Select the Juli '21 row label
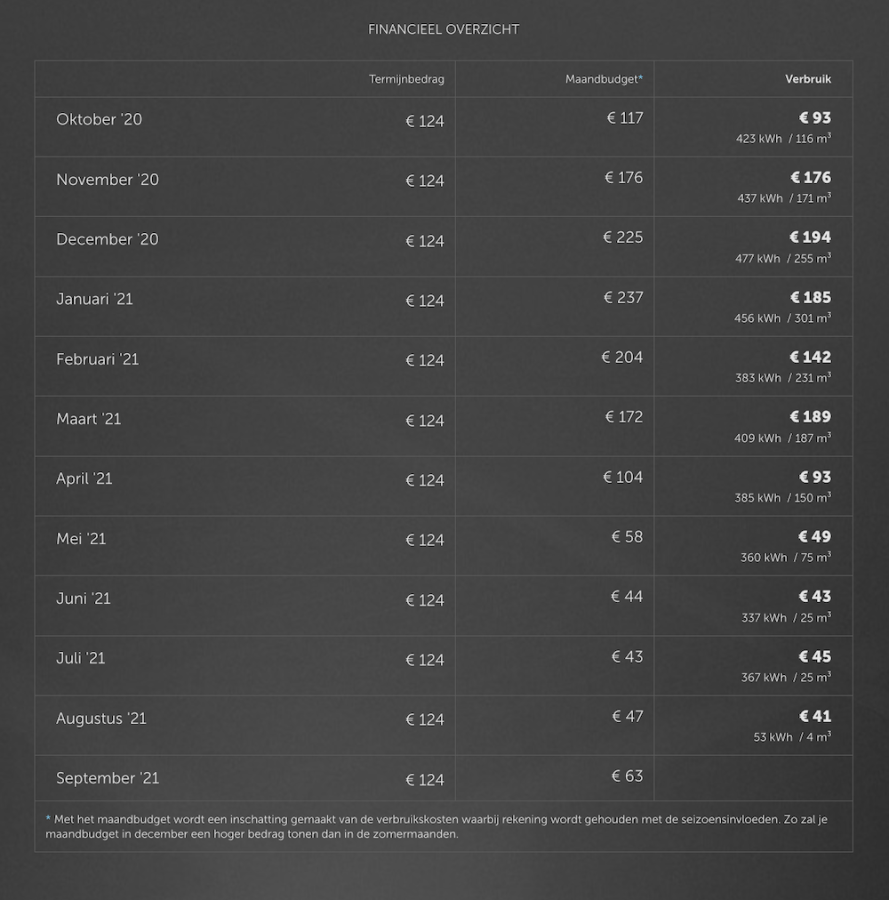This screenshot has height=900, width=889. click(80, 659)
